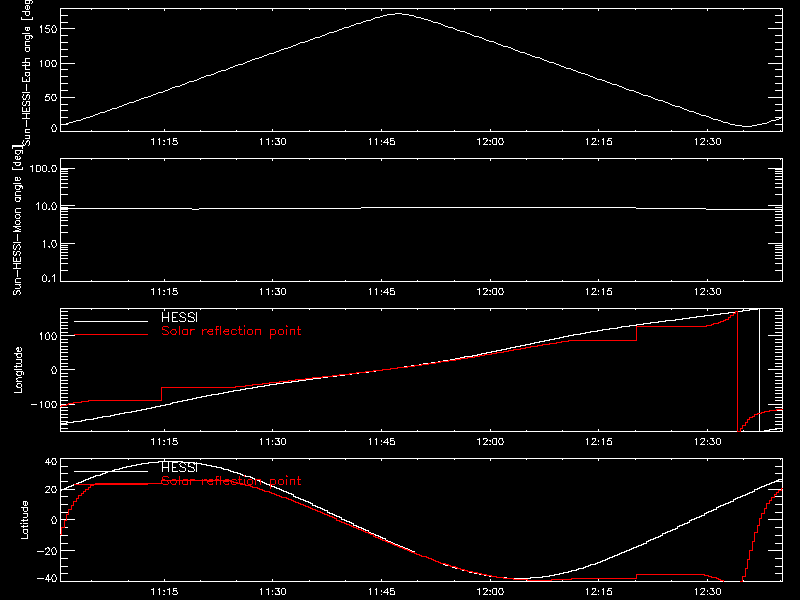The width and height of the screenshot is (800, 600).
Task: Click red legend line in Longitude plot
Action: (x=111, y=335)
